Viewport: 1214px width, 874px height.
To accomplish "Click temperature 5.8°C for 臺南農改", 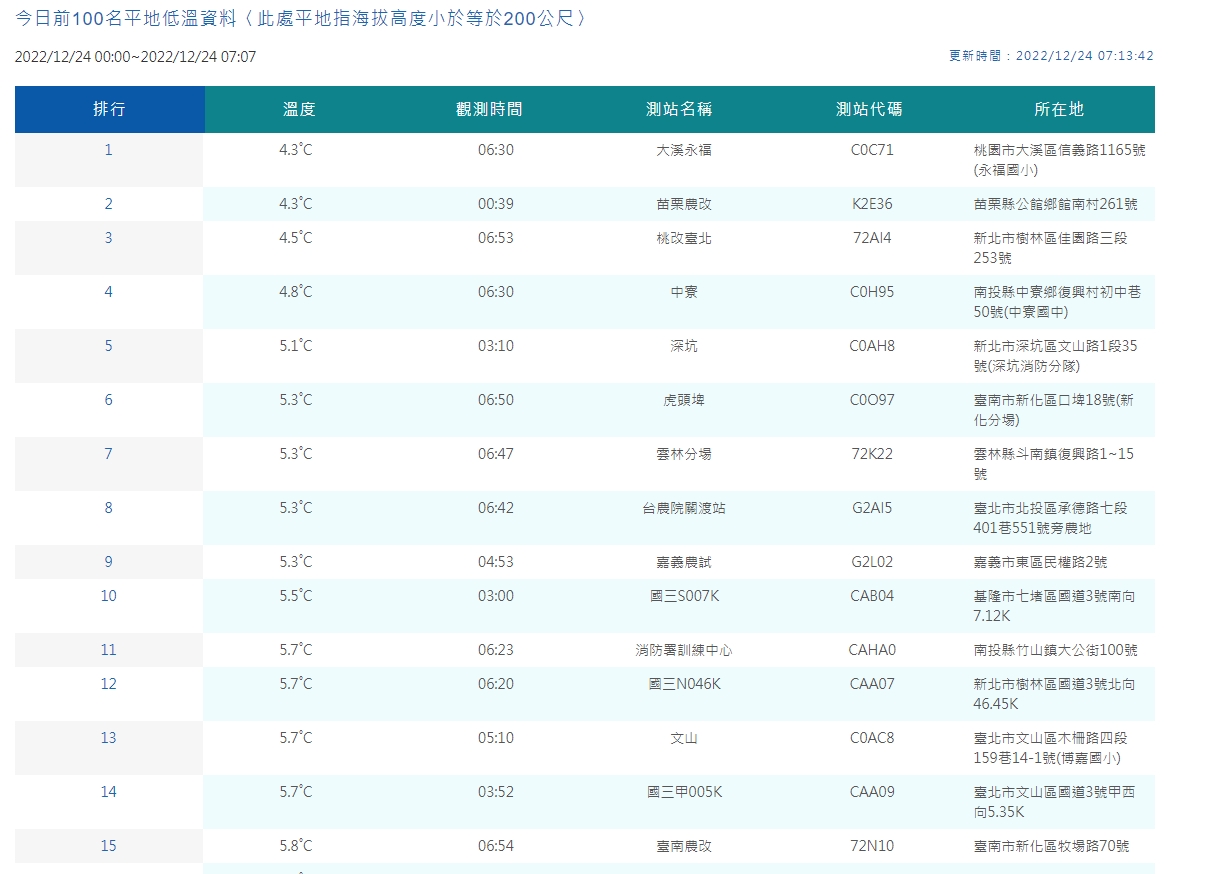I will [296, 846].
